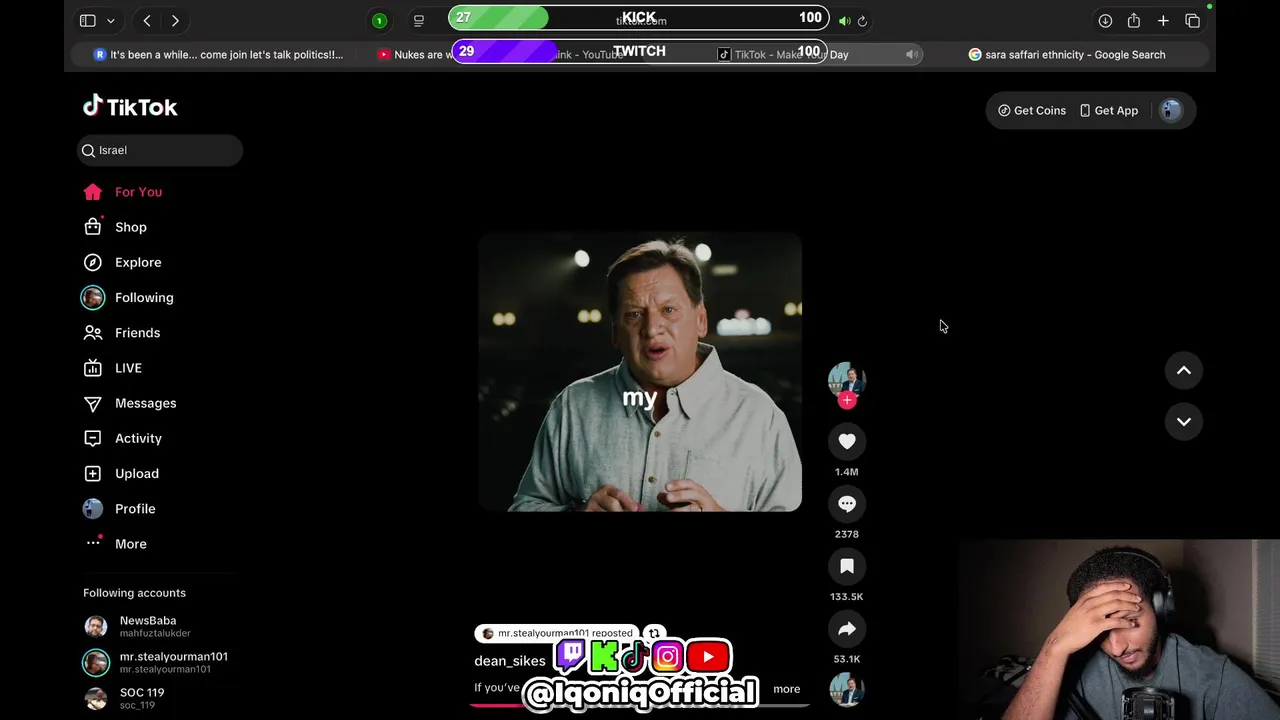
Task: Mute the tab with the address bar speaker
Action: point(845,20)
